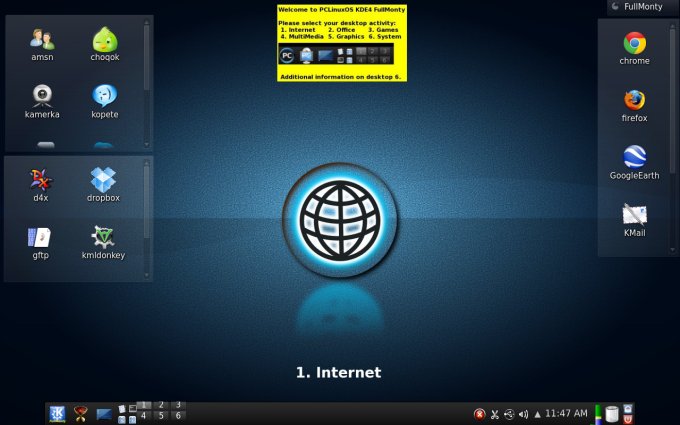The image size is (680, 425).
Task: Click the yellow welcome note widget
Action: pos(342,43)
